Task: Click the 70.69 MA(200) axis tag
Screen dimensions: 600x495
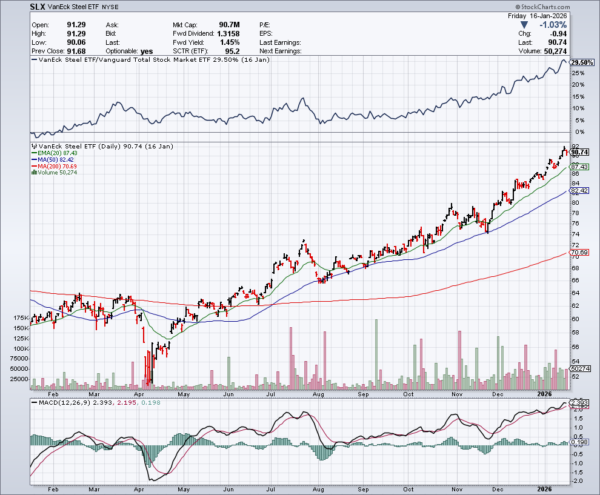Action: 578,254
